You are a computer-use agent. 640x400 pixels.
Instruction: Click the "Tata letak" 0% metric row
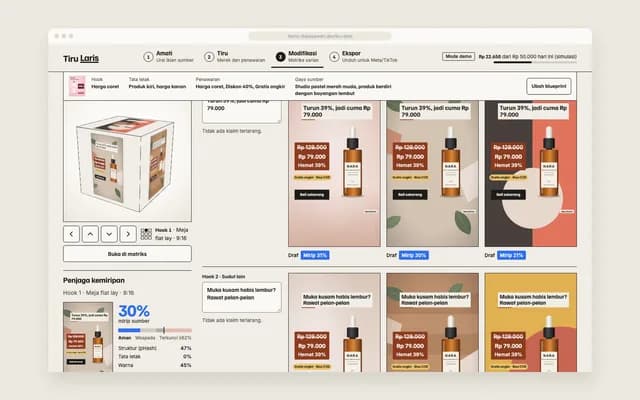click(x=155, y=357)
